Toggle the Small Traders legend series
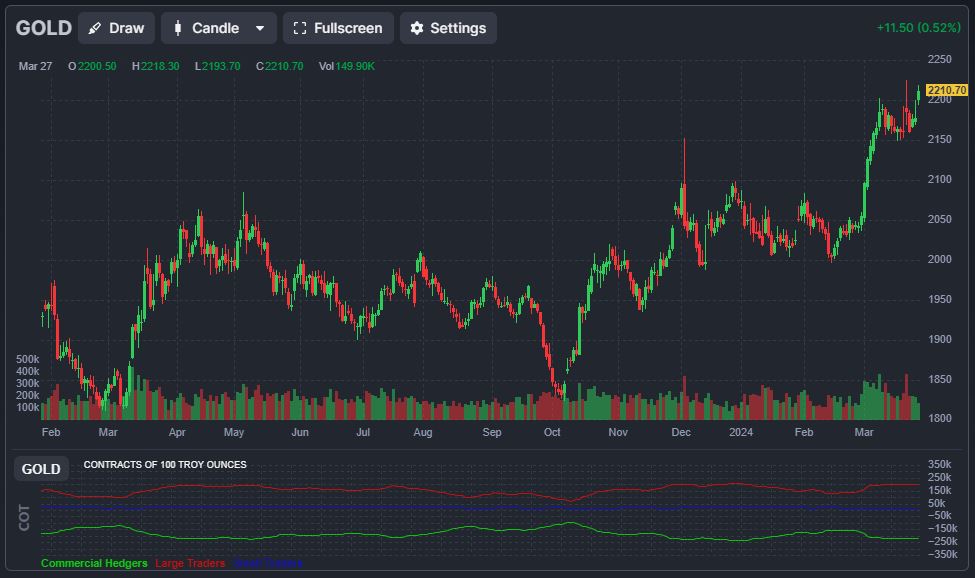The height and width of the screenshot is (578, 975). coord(267,563)
